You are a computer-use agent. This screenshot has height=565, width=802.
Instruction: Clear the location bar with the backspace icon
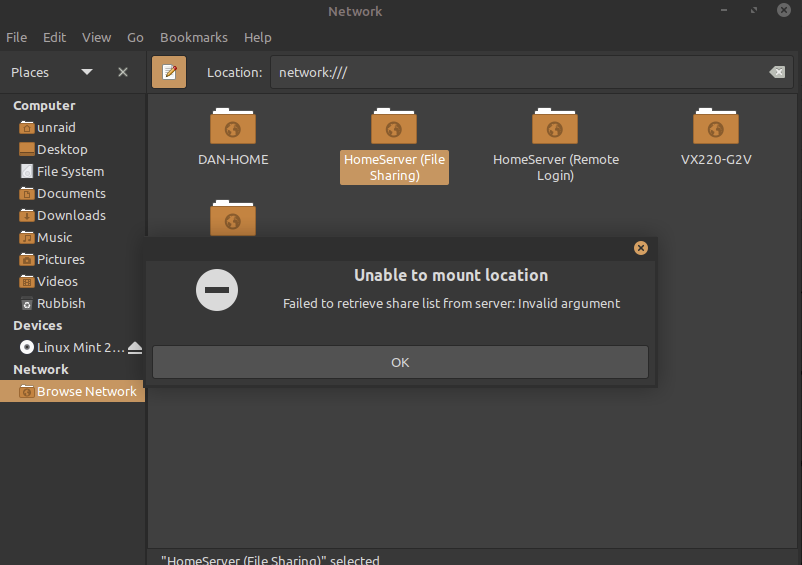pos(777,72)
